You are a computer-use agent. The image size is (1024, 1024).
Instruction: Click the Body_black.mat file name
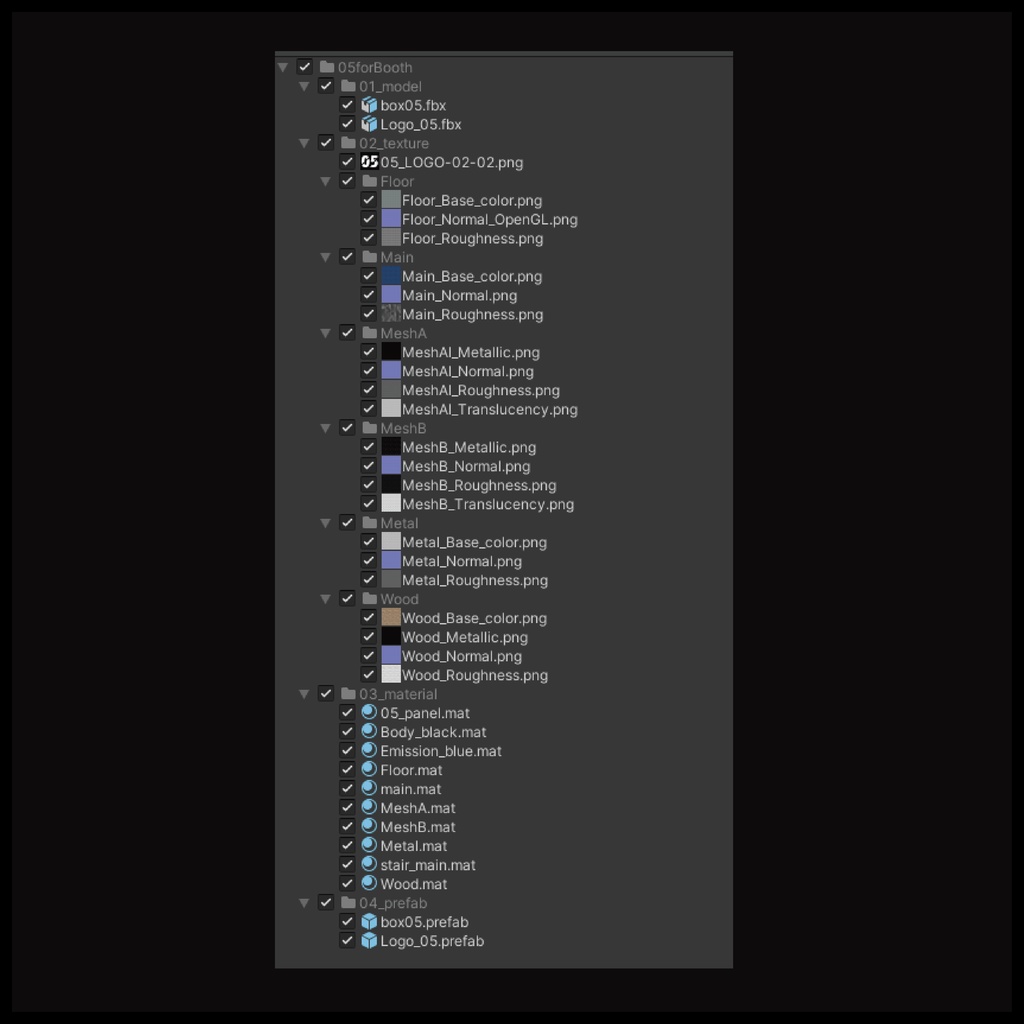coord(433,732)
